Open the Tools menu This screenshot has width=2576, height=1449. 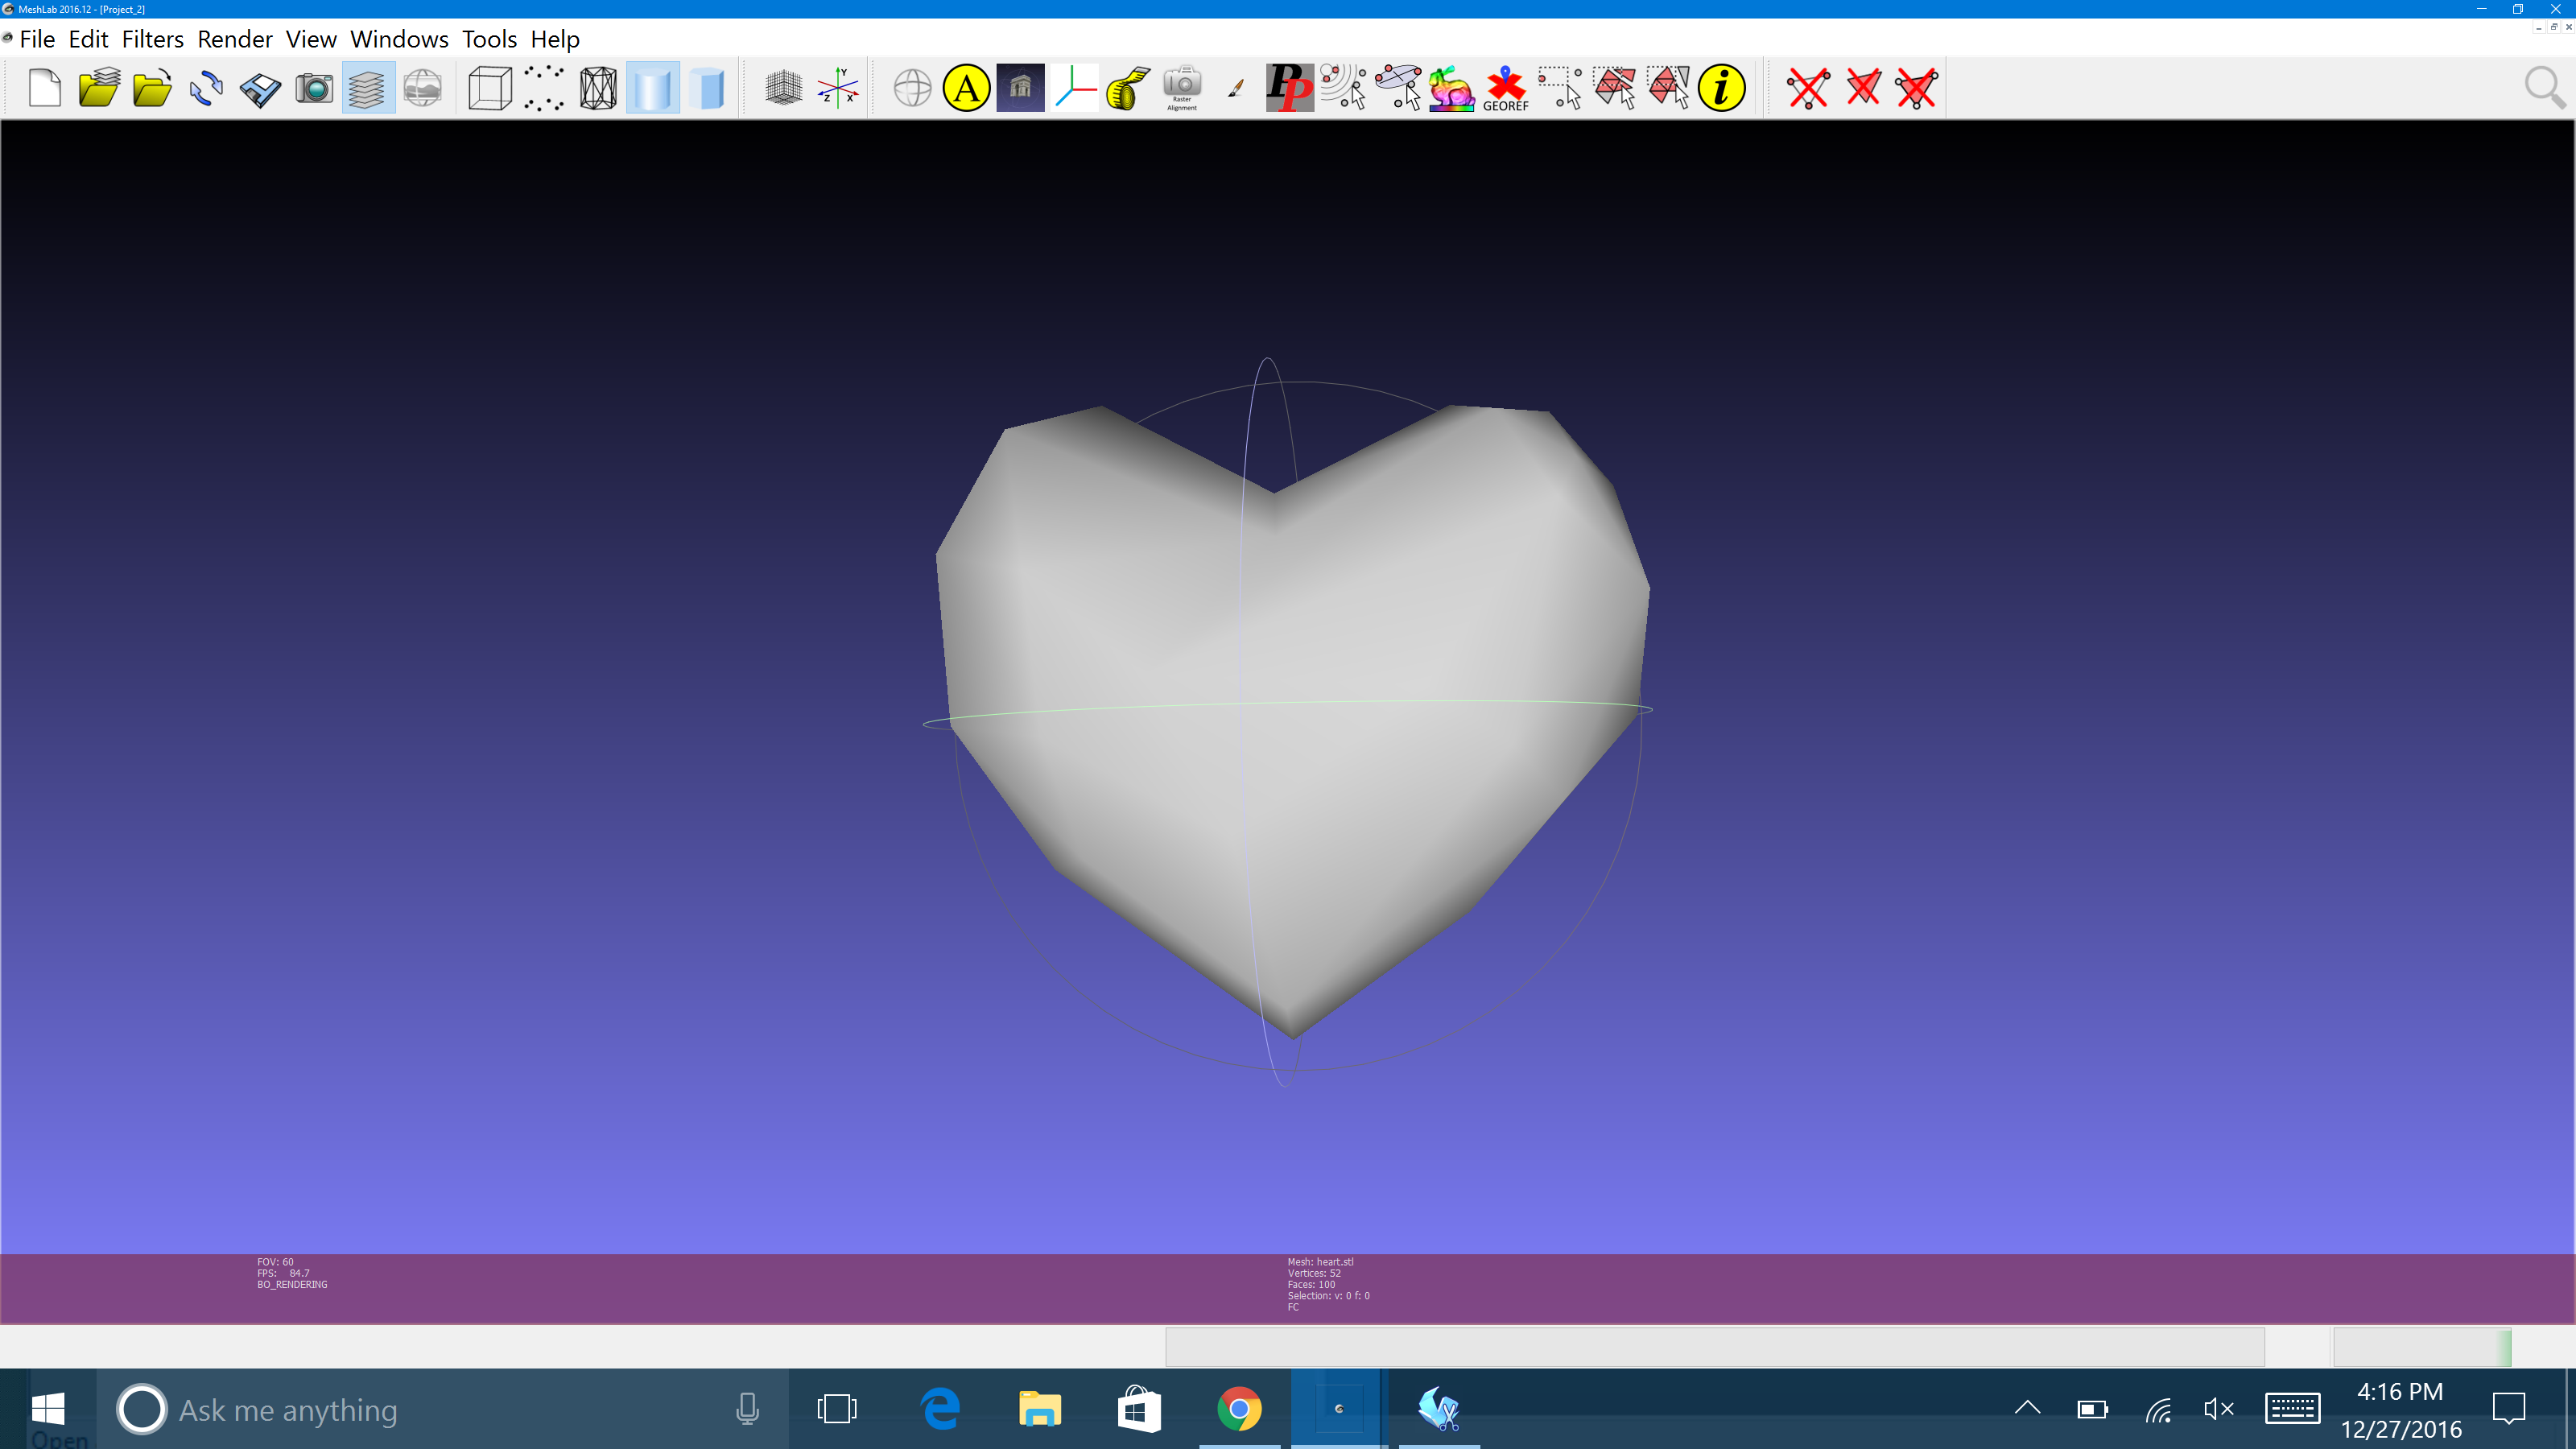(489, 39)
